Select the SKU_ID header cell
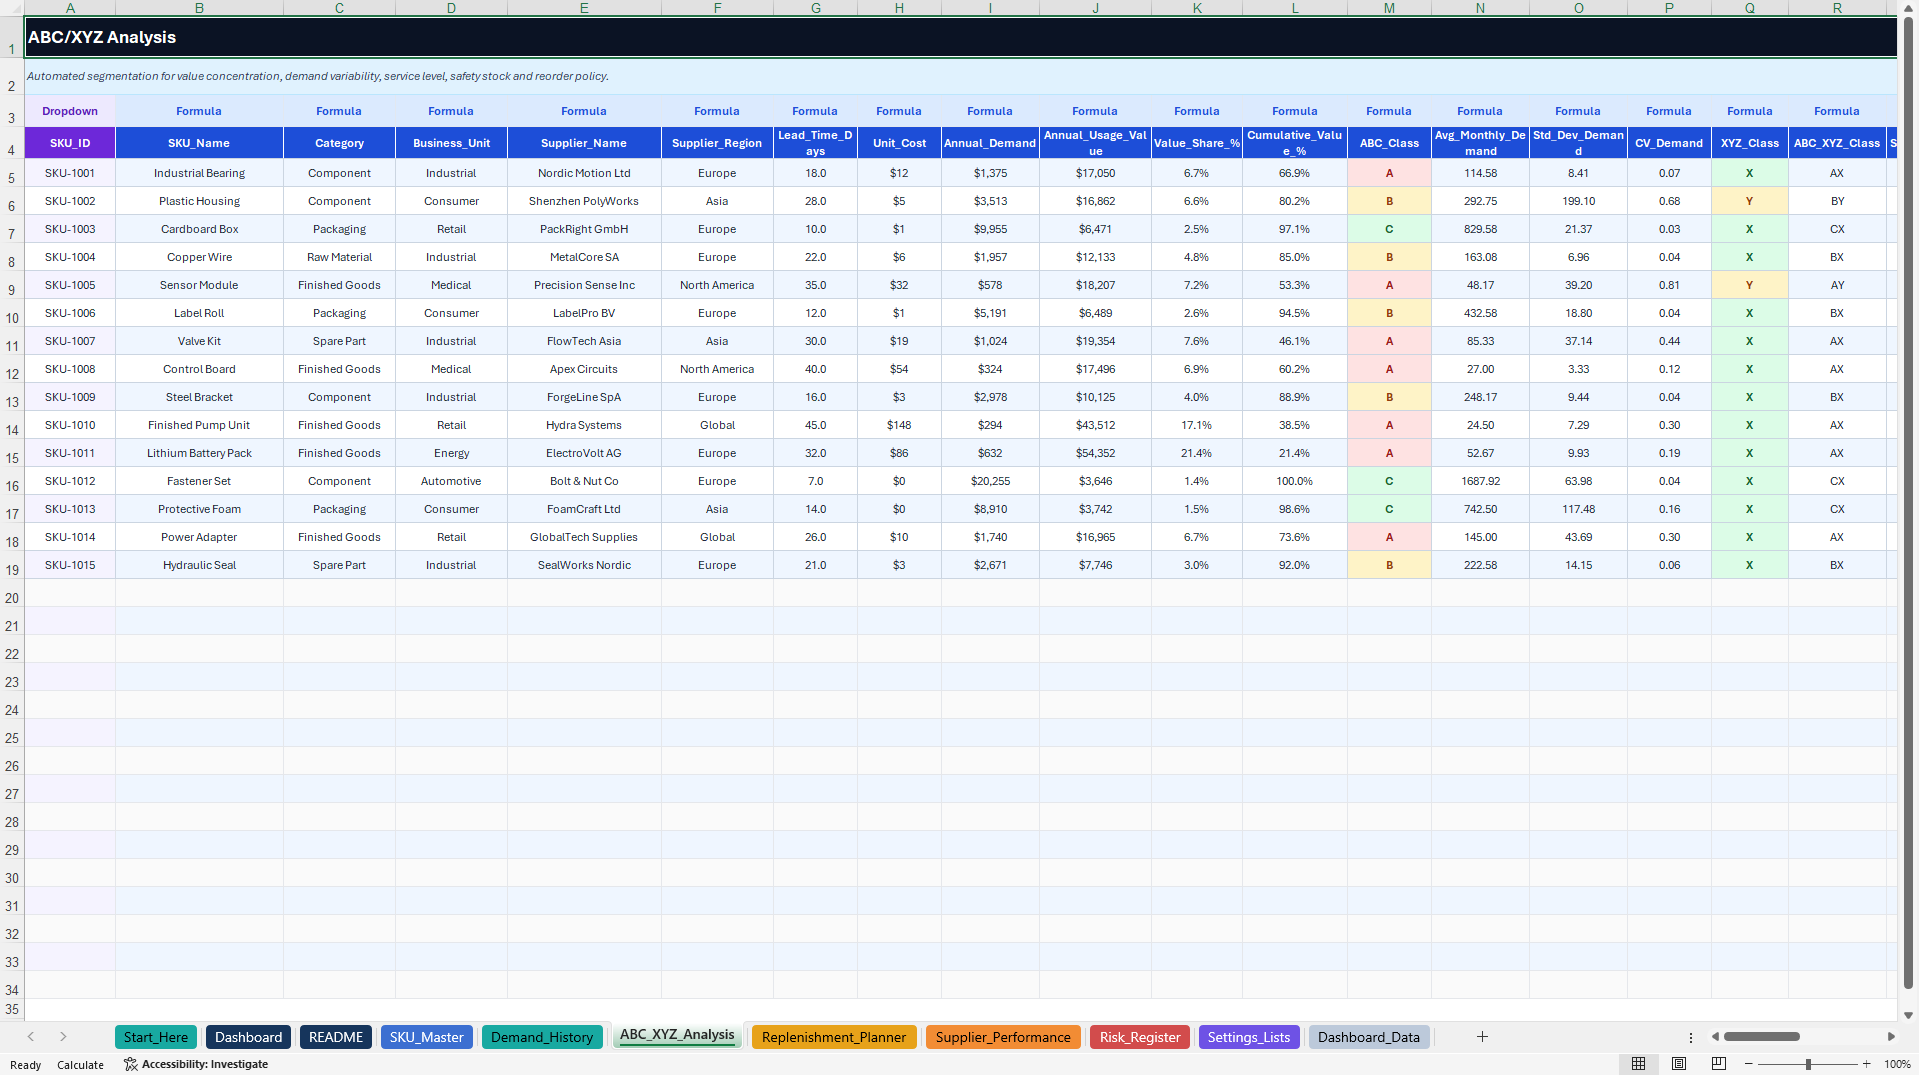 [70, 143]
